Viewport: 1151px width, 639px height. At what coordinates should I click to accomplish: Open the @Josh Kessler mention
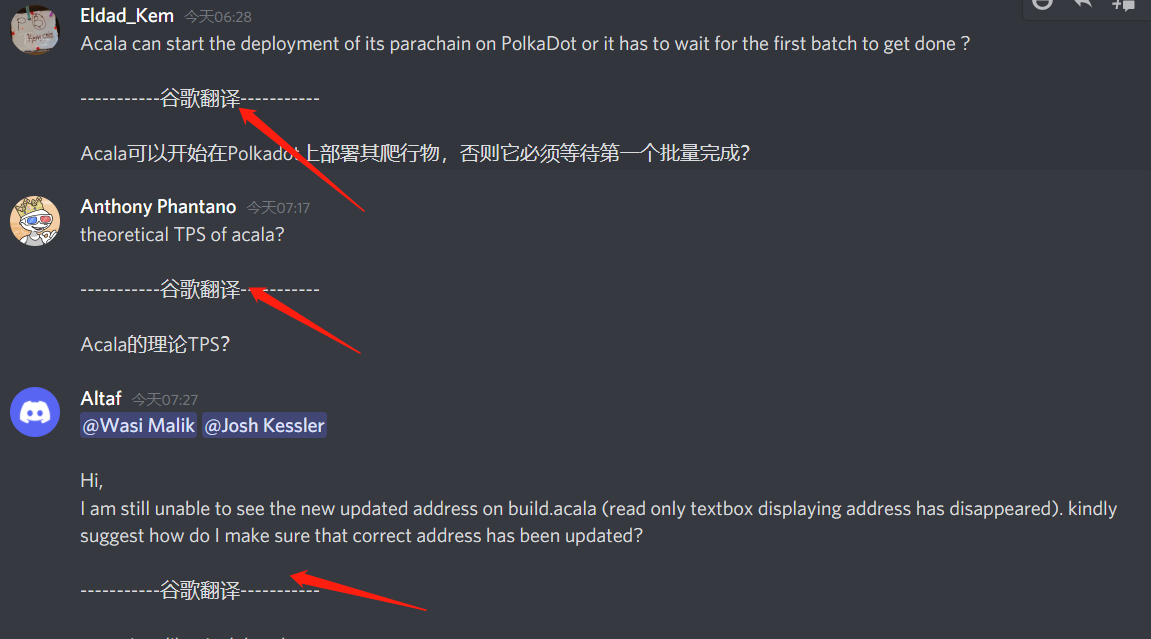pyautogui.click(x=264, y=426)
